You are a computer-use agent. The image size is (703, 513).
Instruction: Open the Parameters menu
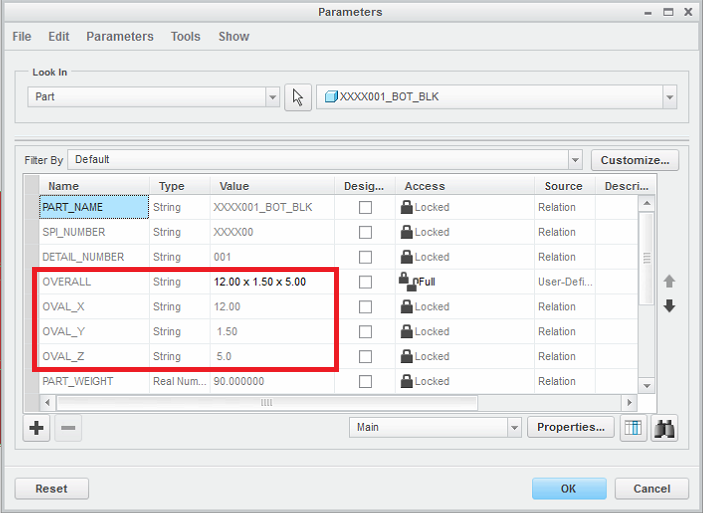click(x=120, y=36)
